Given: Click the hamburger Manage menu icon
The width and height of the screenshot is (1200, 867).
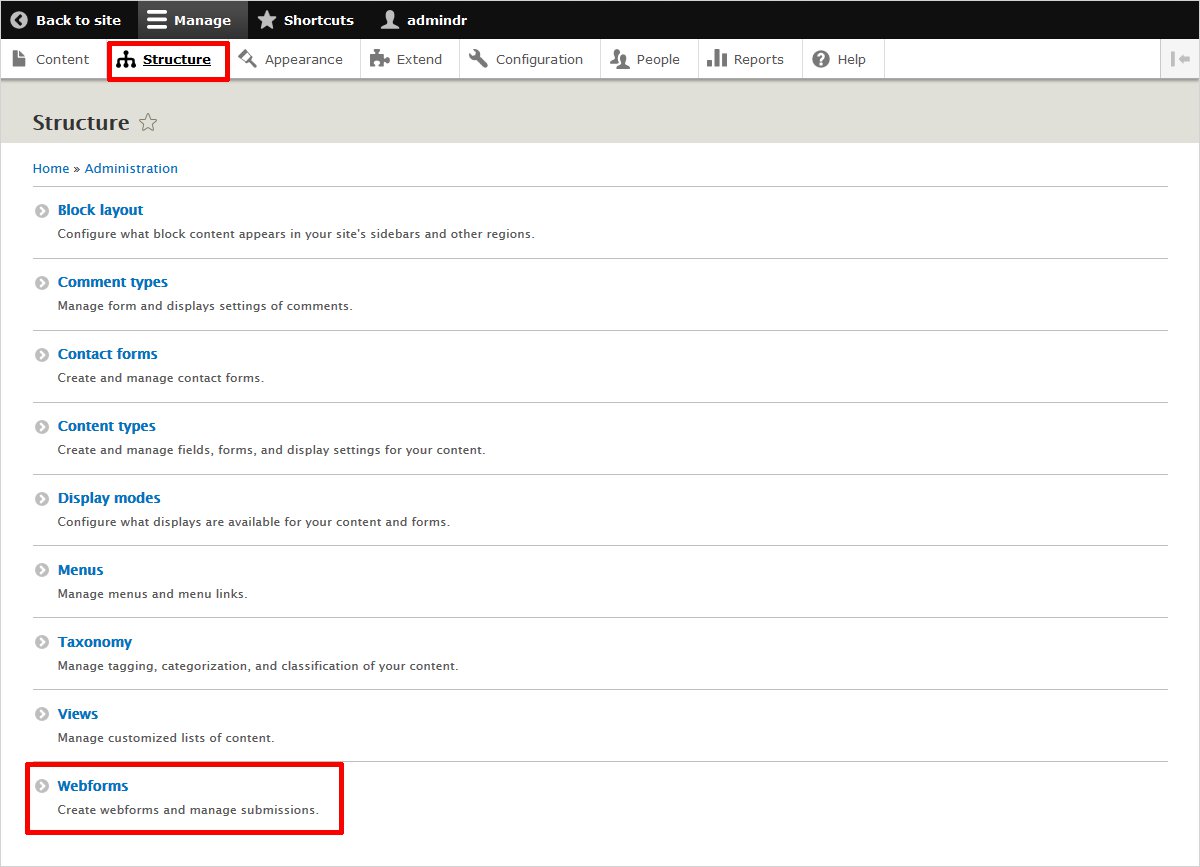Looking at the screenshot, I should [x=157, y=20].
